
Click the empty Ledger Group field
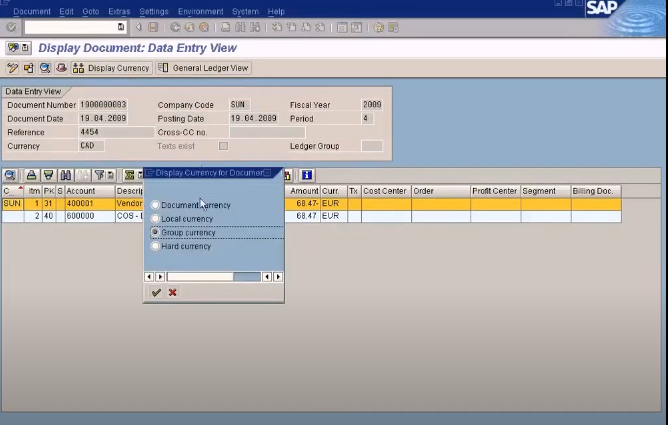(x=371, y=146)
